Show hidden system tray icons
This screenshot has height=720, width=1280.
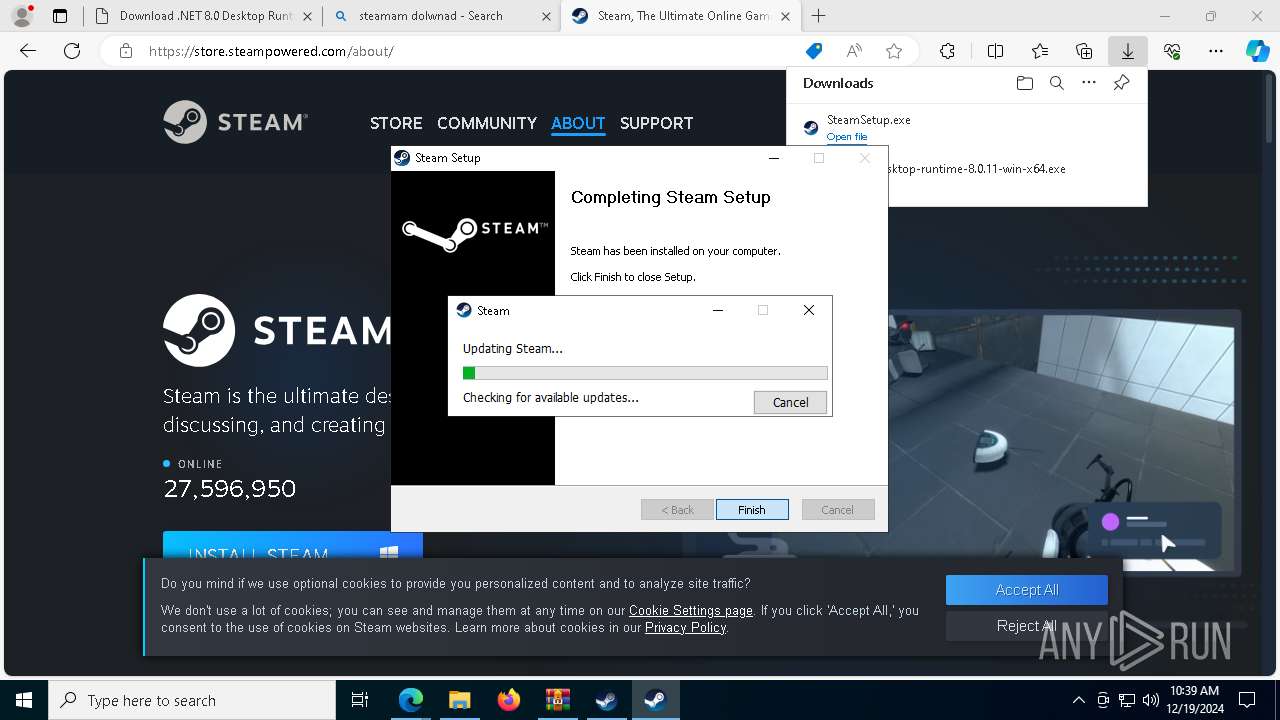(x=1078, y=700)
